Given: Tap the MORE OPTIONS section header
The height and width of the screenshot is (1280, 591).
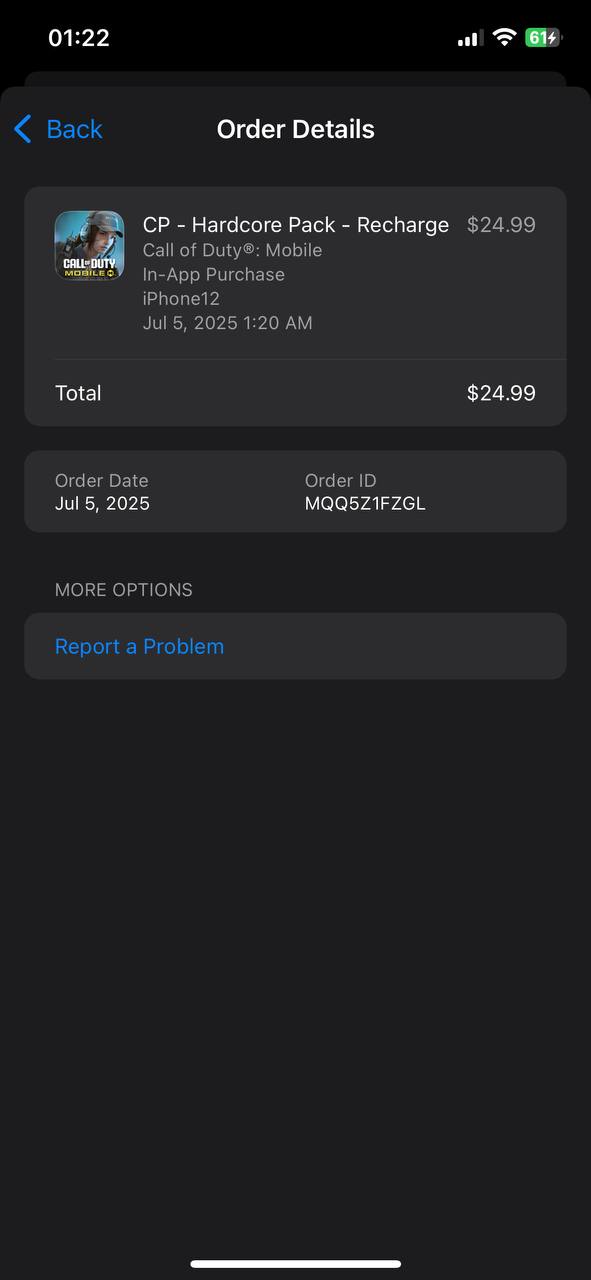Looking at the screenshot, I should click(124, 589).
